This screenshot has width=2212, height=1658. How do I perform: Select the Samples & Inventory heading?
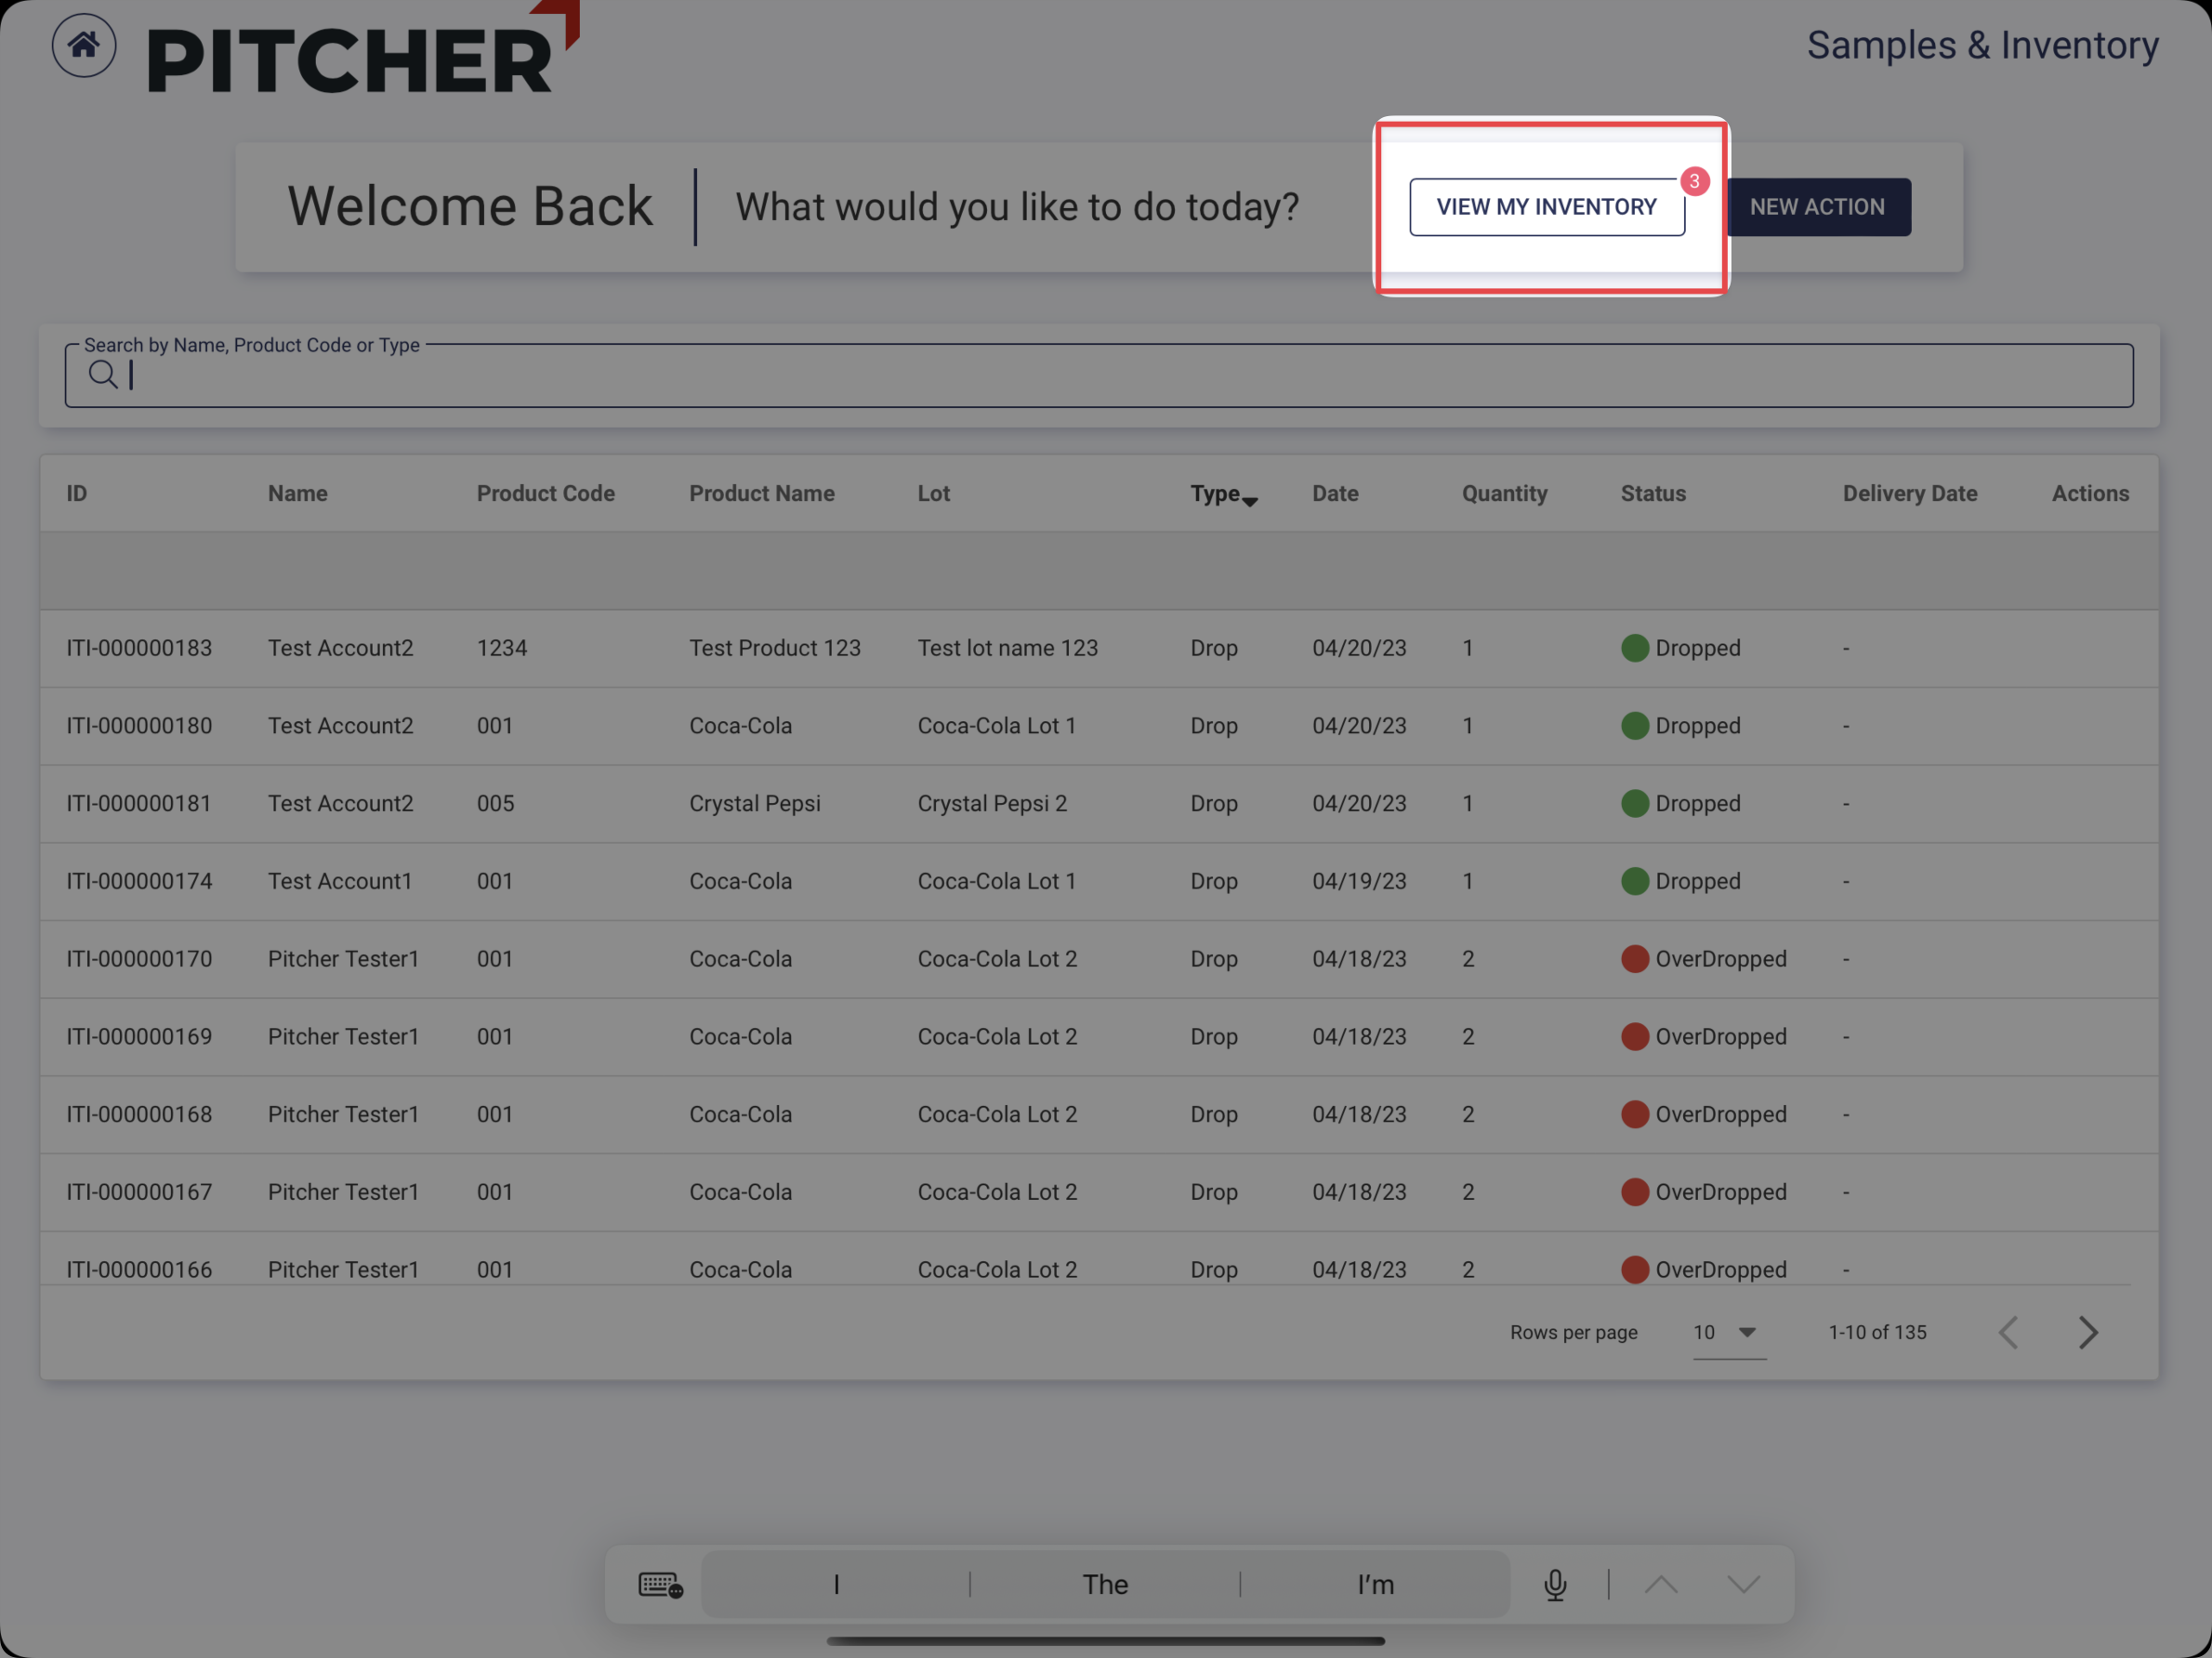pyautogui.click(x=1983, y=45)
